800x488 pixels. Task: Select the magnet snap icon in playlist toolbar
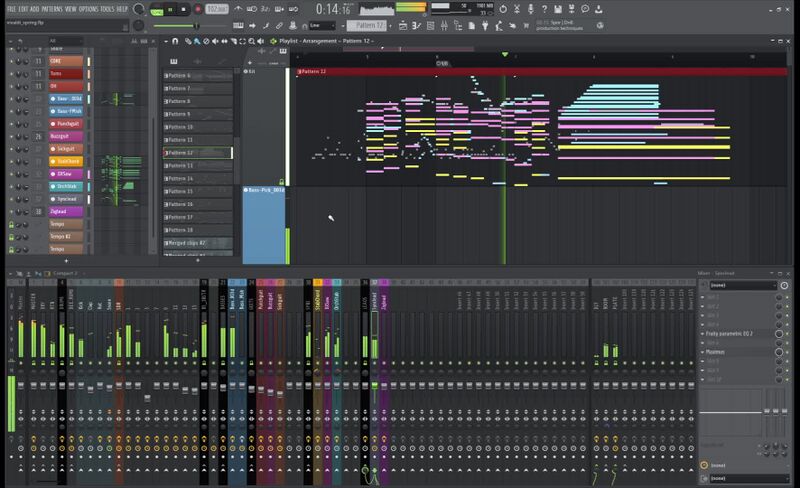click(175, 41)
